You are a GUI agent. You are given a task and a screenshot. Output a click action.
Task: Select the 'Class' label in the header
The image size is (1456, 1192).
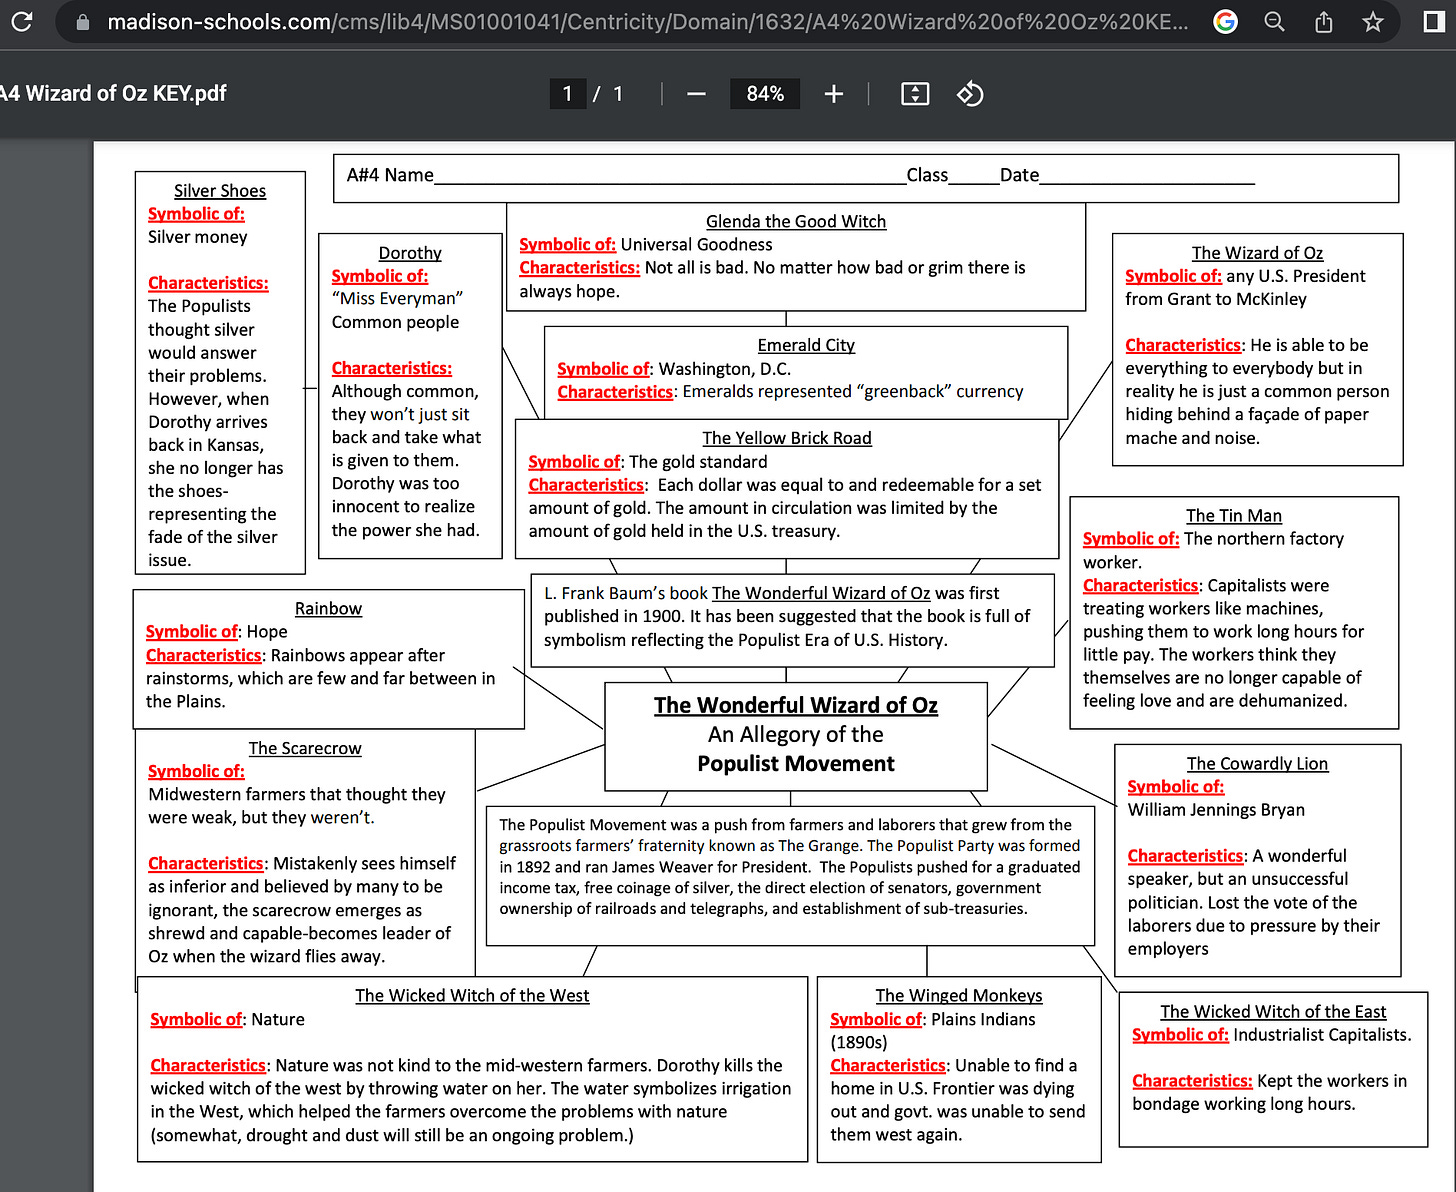click(927, 175)
